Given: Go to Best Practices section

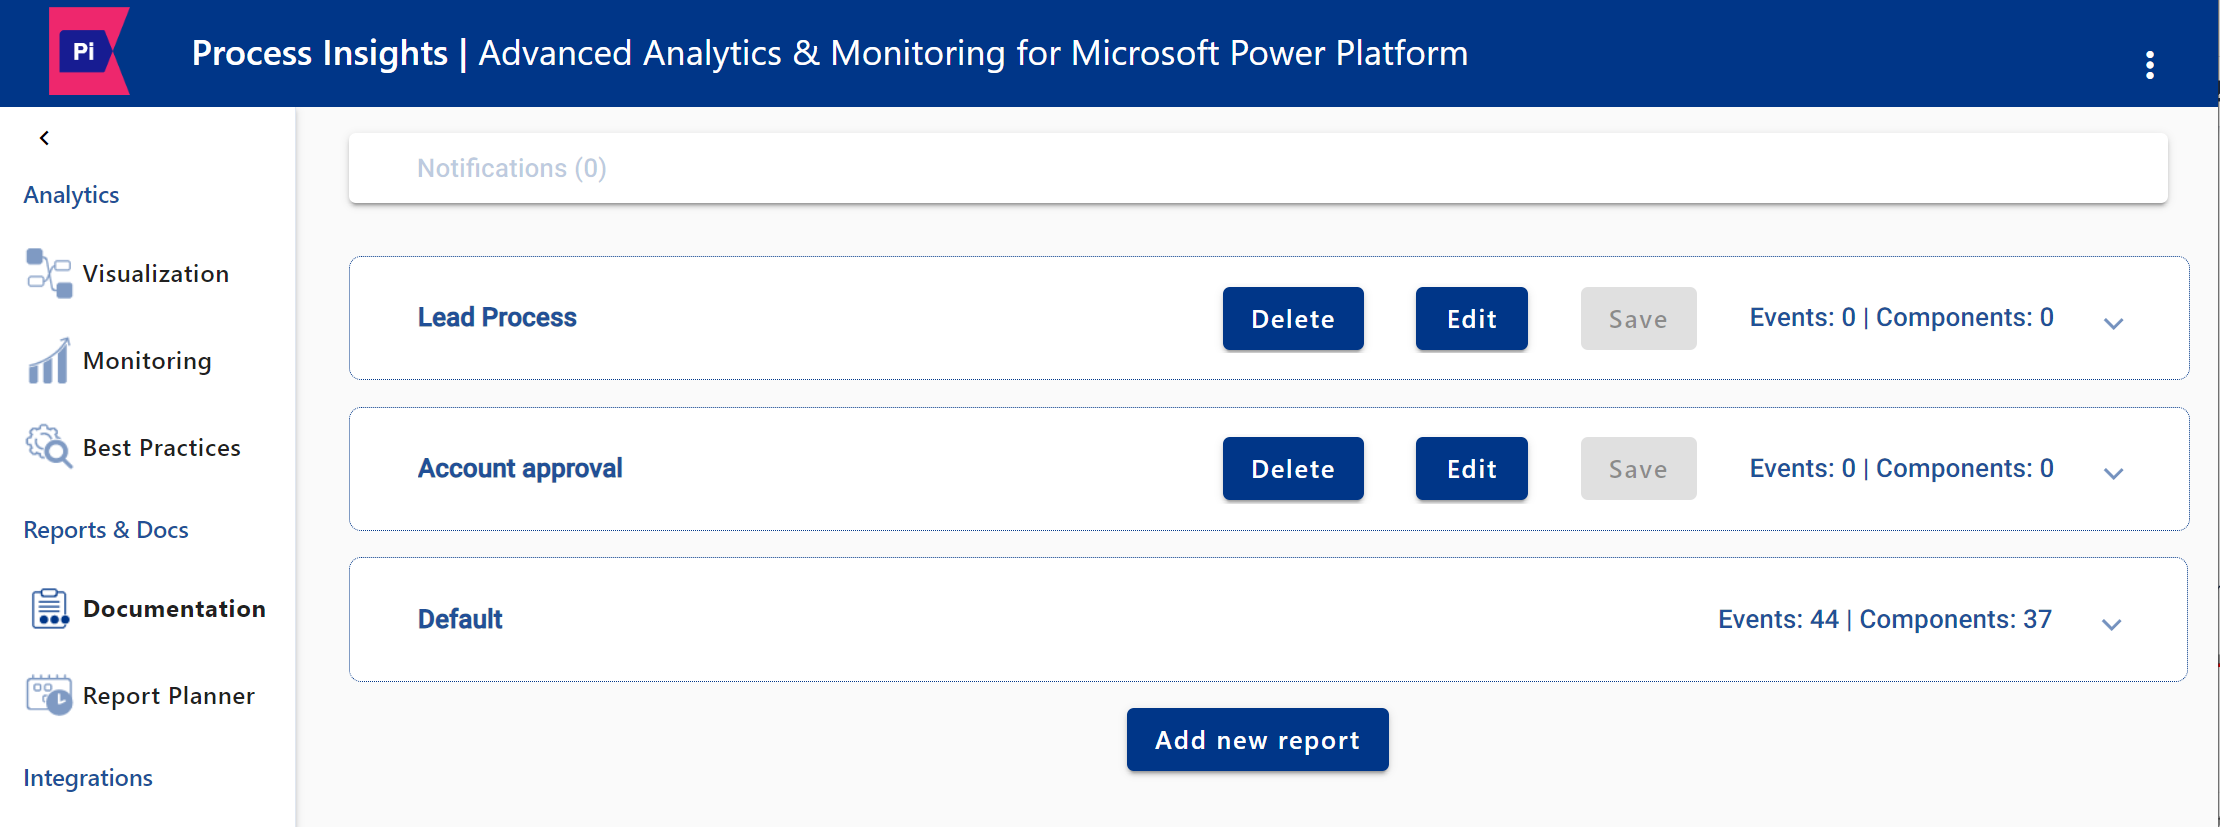Looking at the screenshot, I should [x=161, y=447].
